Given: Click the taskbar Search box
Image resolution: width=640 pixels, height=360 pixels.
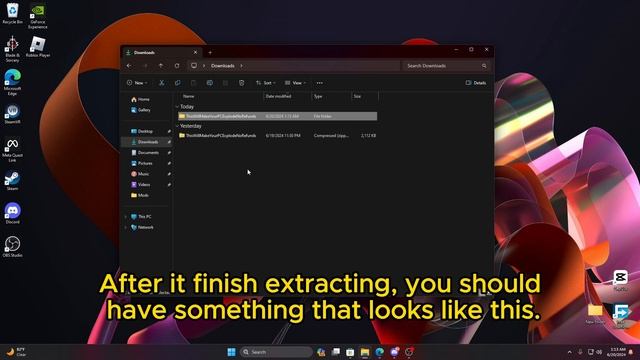Looking at the screenshot, I should (276, 352).
